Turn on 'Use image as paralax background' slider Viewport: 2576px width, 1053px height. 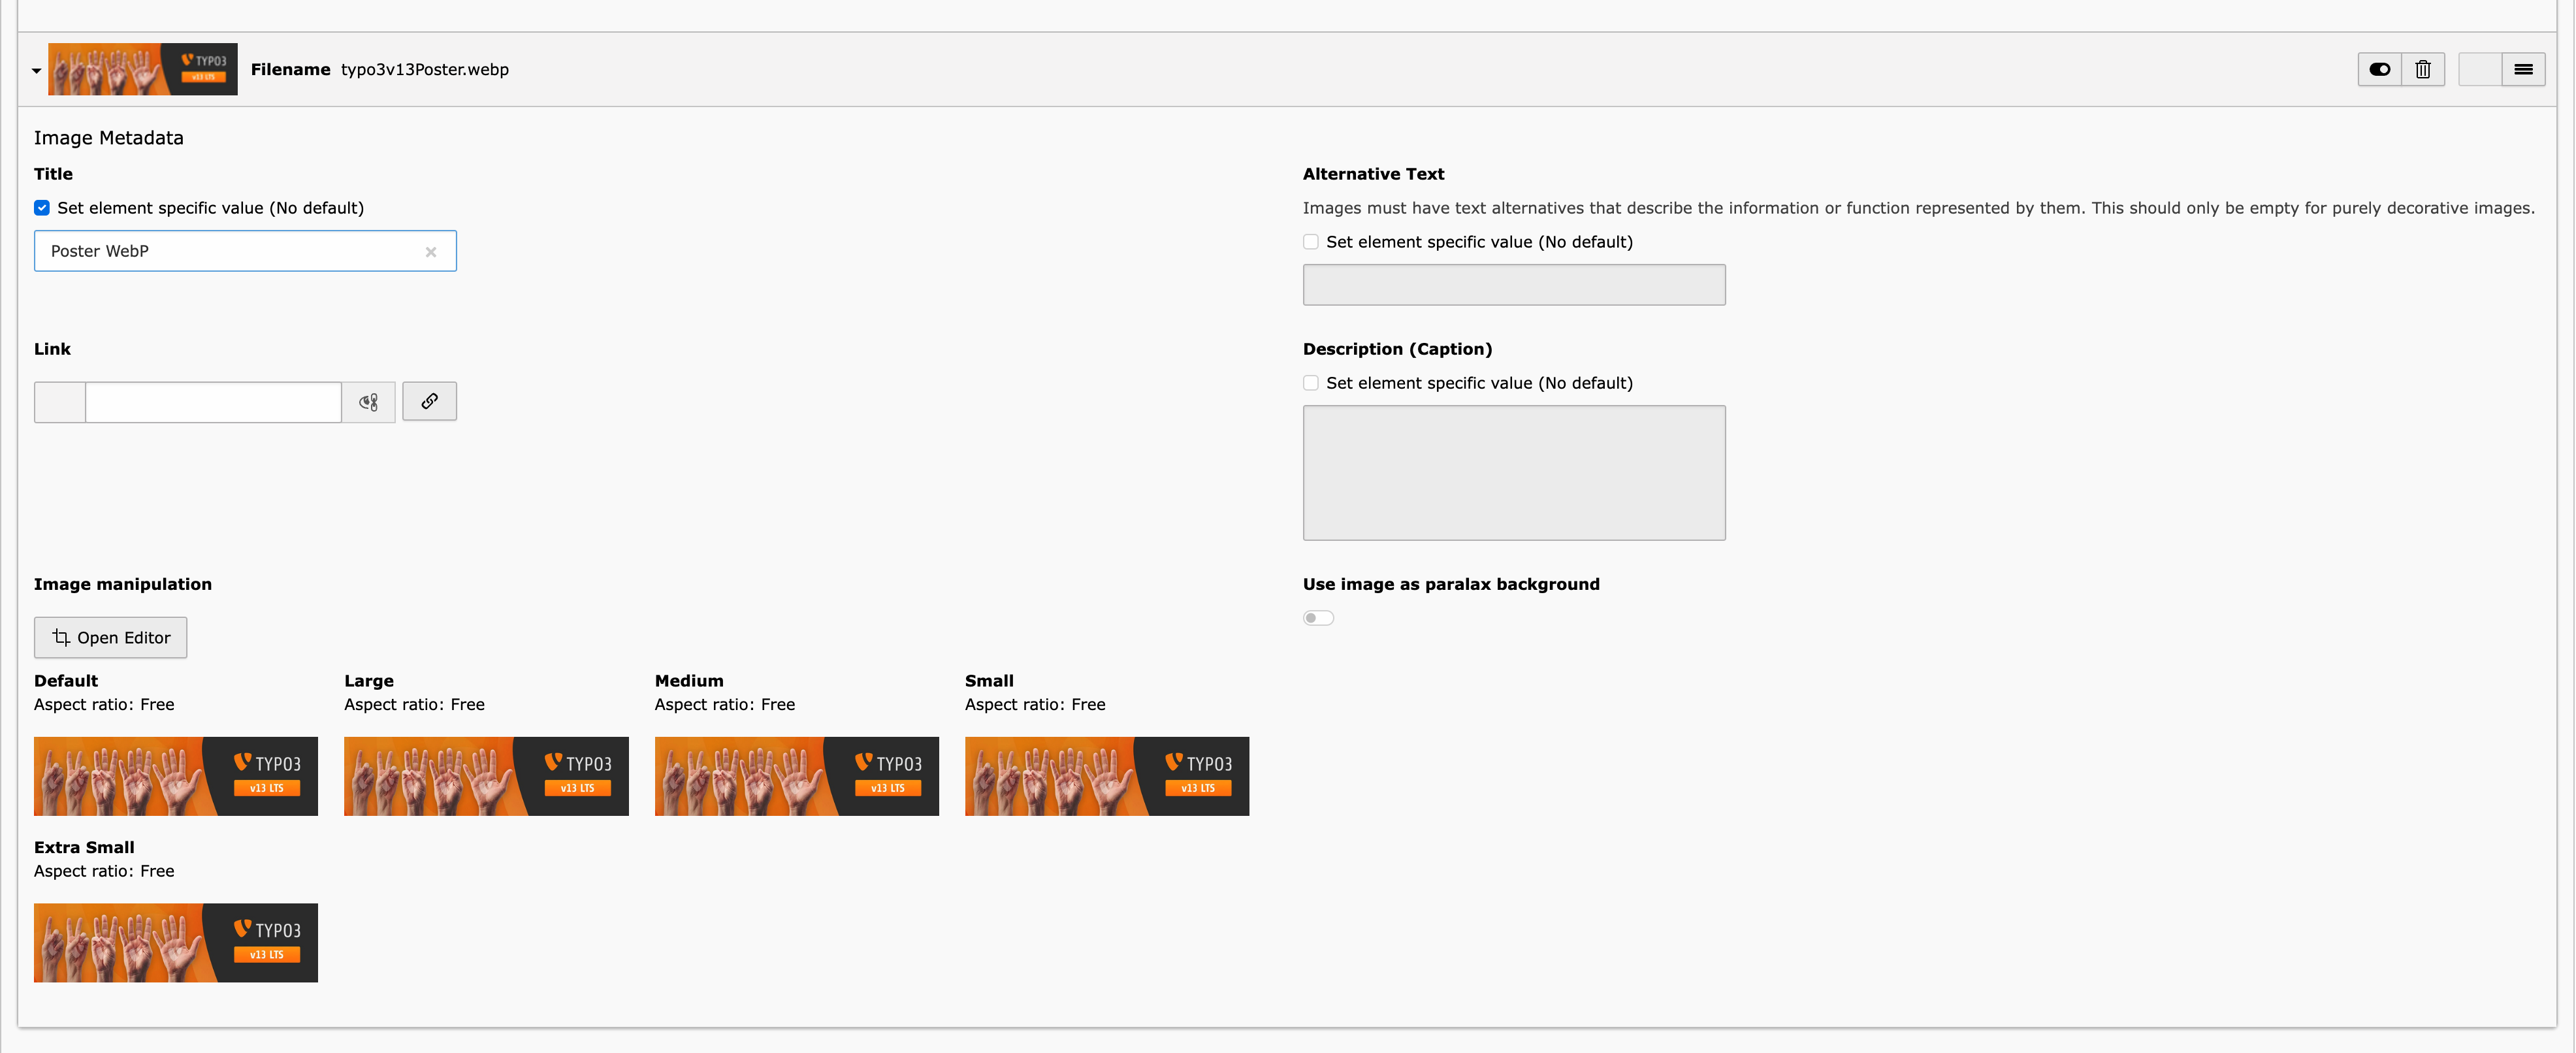pyautogui.click(x=1318, y=617)
